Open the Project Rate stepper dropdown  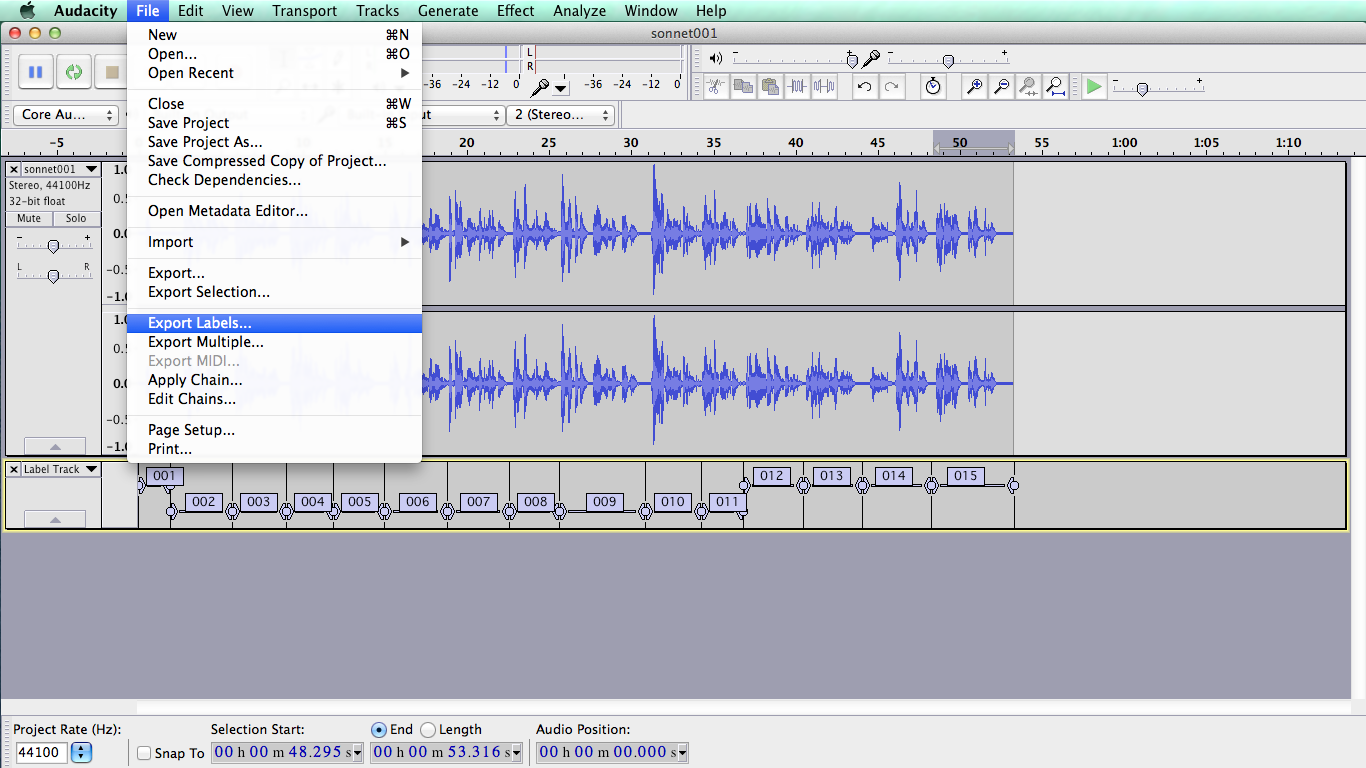(82, 753)
